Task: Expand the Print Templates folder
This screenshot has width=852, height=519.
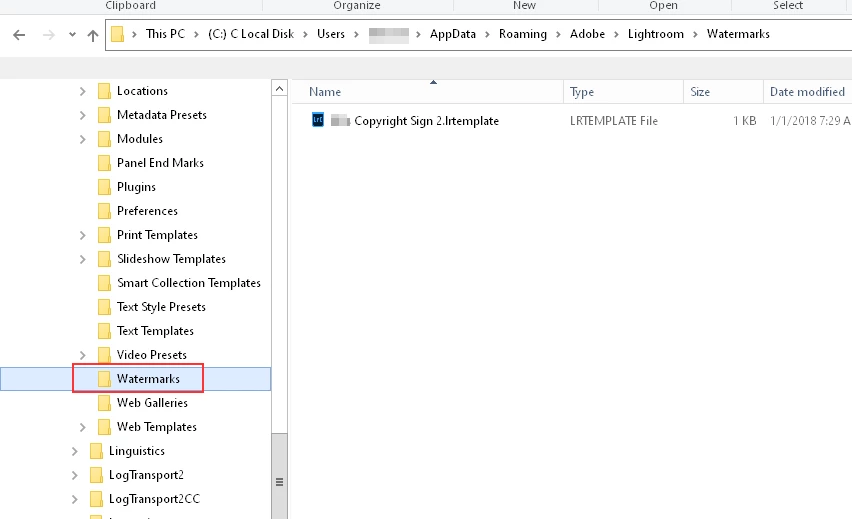Action: click(83, 235)
